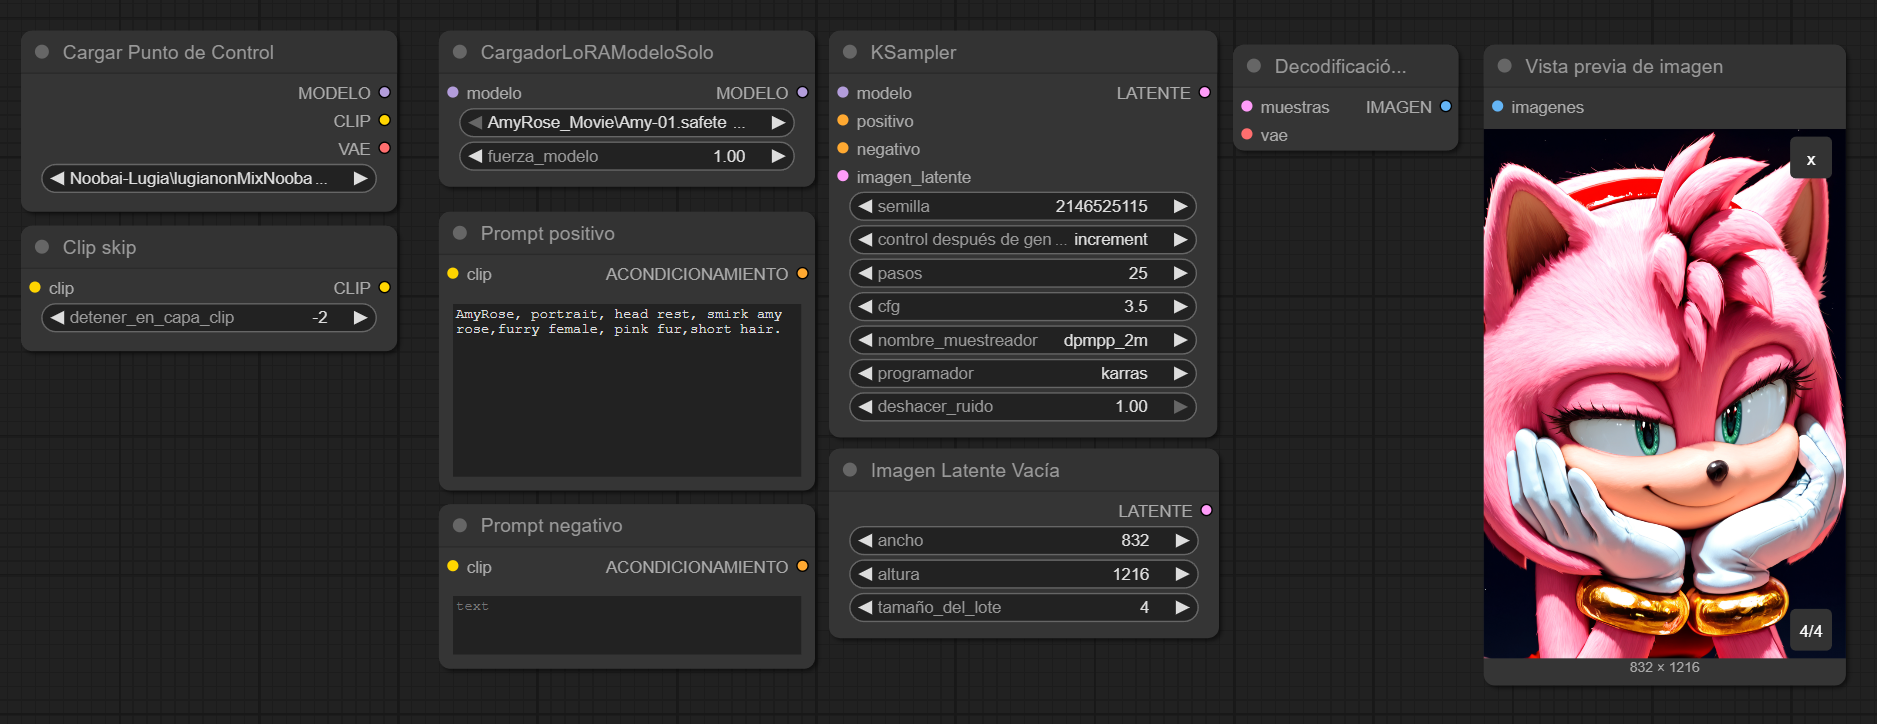Click CLIP output port on Cargar Punto de Control
The image size is (1877, 724).
point(384,120)
